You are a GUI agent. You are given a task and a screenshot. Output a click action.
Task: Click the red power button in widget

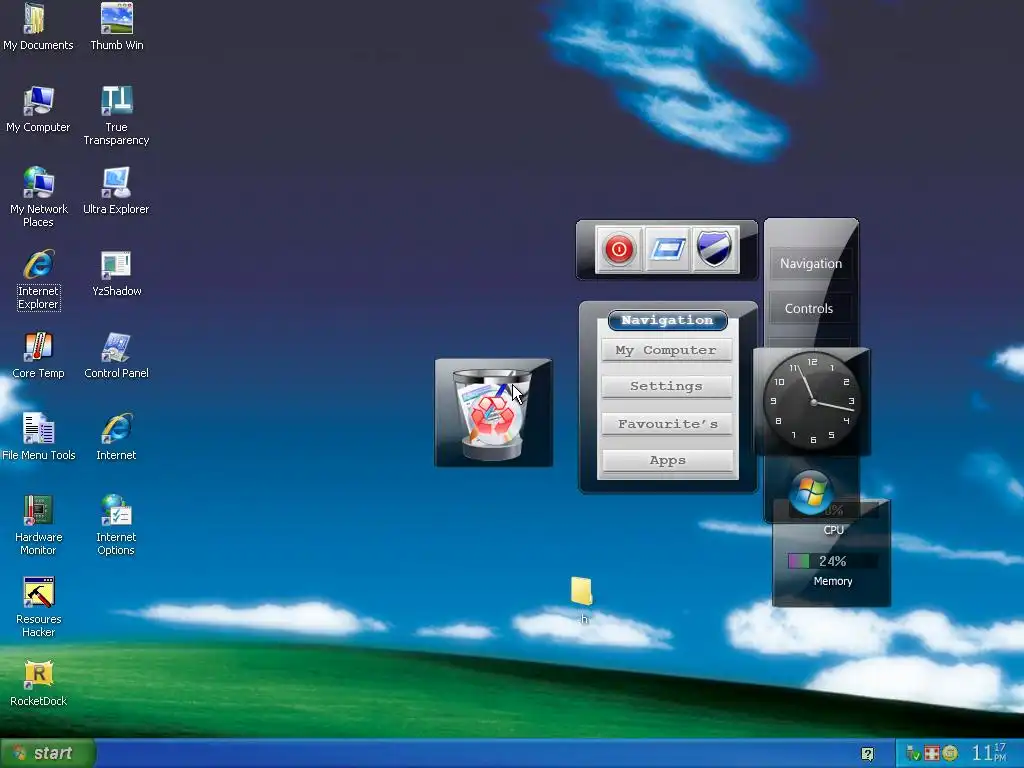click(x=618, y=249)
